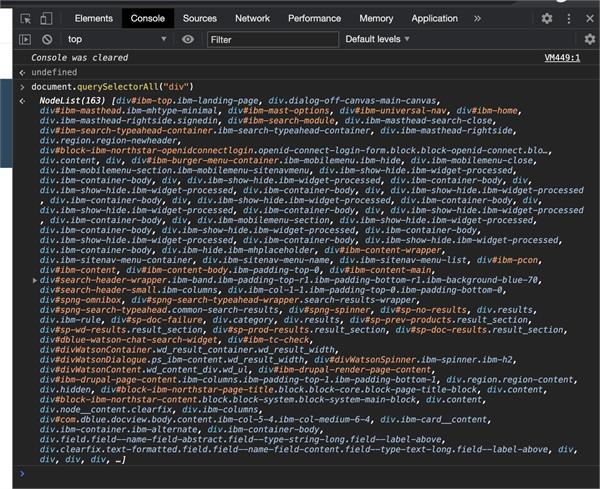600x489 pixels.
Task: Click div#block-ibm-northstar-openidconnectlogin node
Action: tap(293, 150)
